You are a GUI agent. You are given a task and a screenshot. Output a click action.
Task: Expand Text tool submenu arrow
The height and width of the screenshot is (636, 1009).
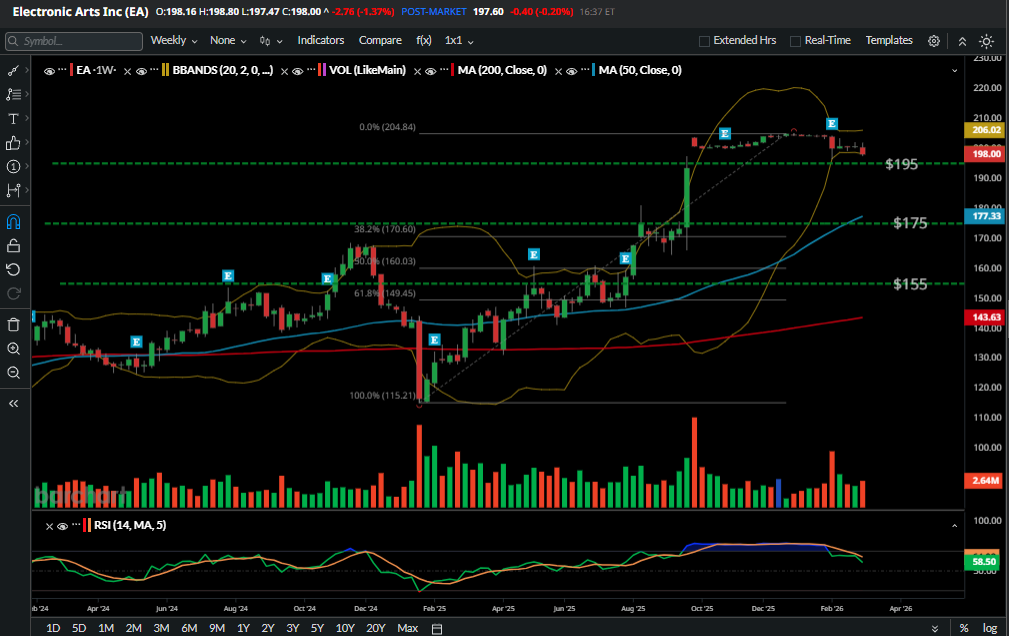[x=26, y=118]
